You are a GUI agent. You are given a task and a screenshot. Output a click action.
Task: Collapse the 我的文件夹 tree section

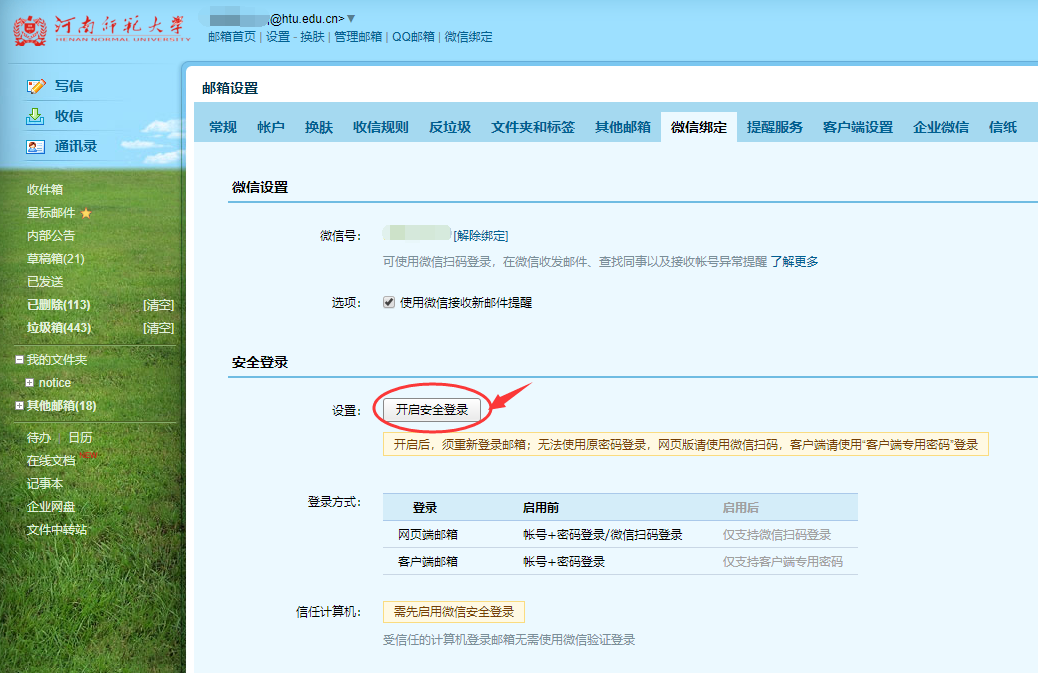19,360
